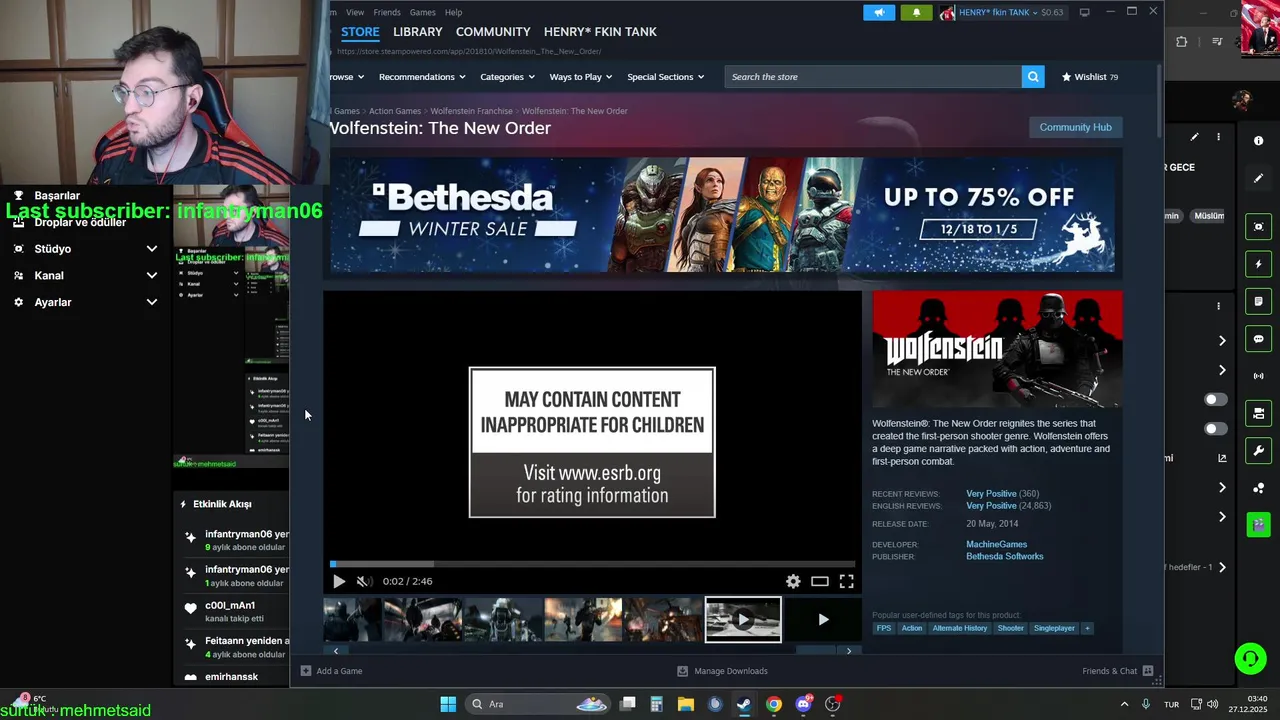
Task: Click Add a Game
Action: pyautogui.click(x=331, y=671)
